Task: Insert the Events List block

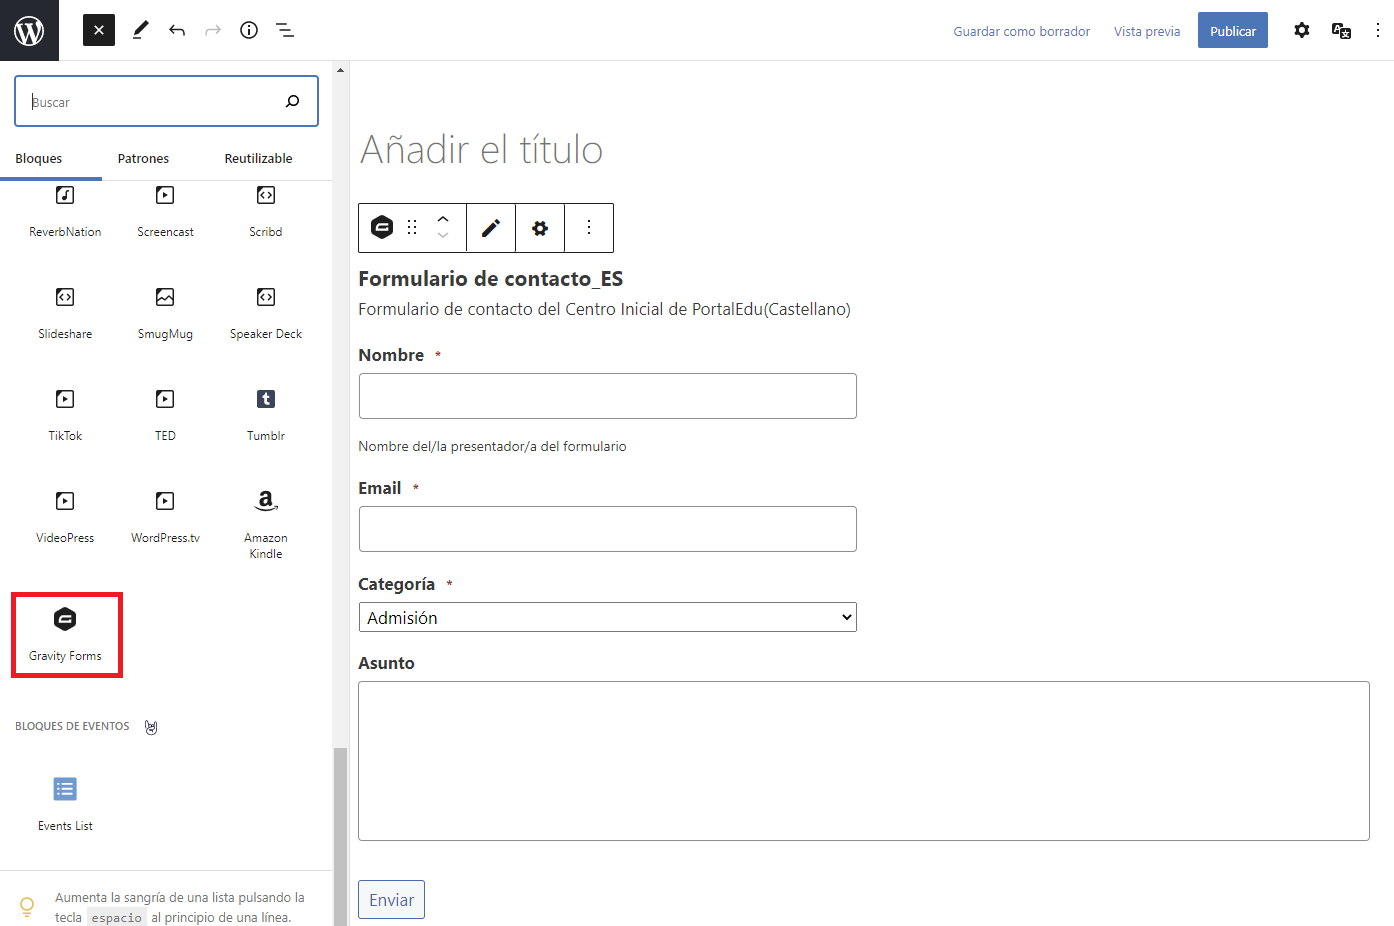Action: pos(65,805)
